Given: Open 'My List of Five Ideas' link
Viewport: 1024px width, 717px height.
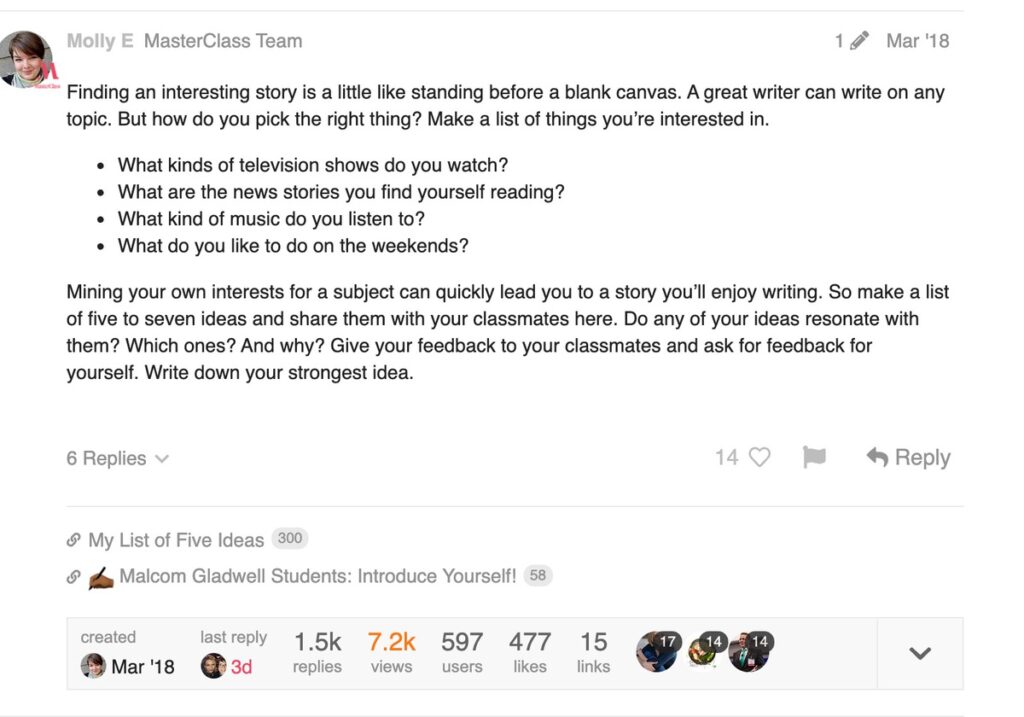Looking at the screenshot, I should 176,540.
